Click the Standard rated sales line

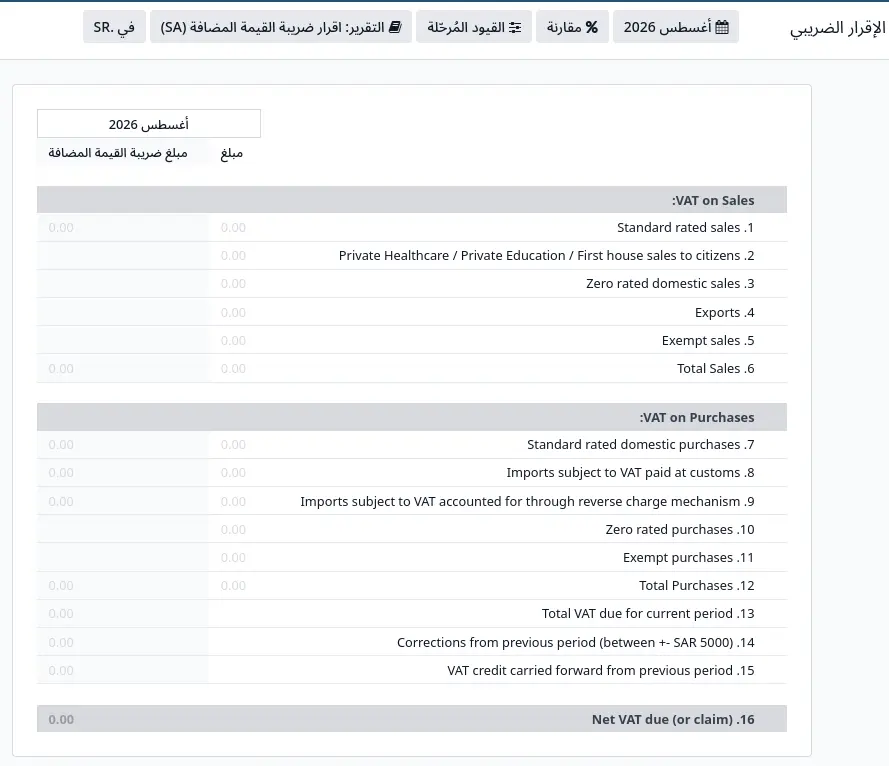685,227
